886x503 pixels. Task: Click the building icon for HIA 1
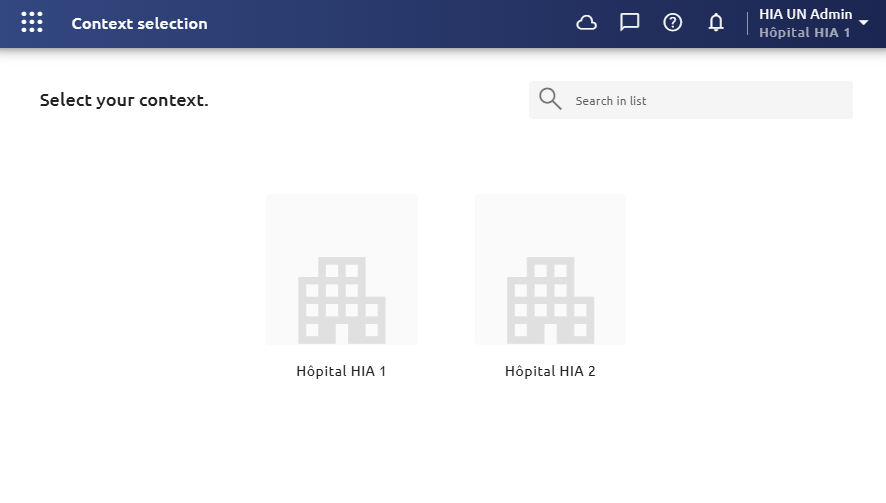pyautogui.click(x=342, y=300)
